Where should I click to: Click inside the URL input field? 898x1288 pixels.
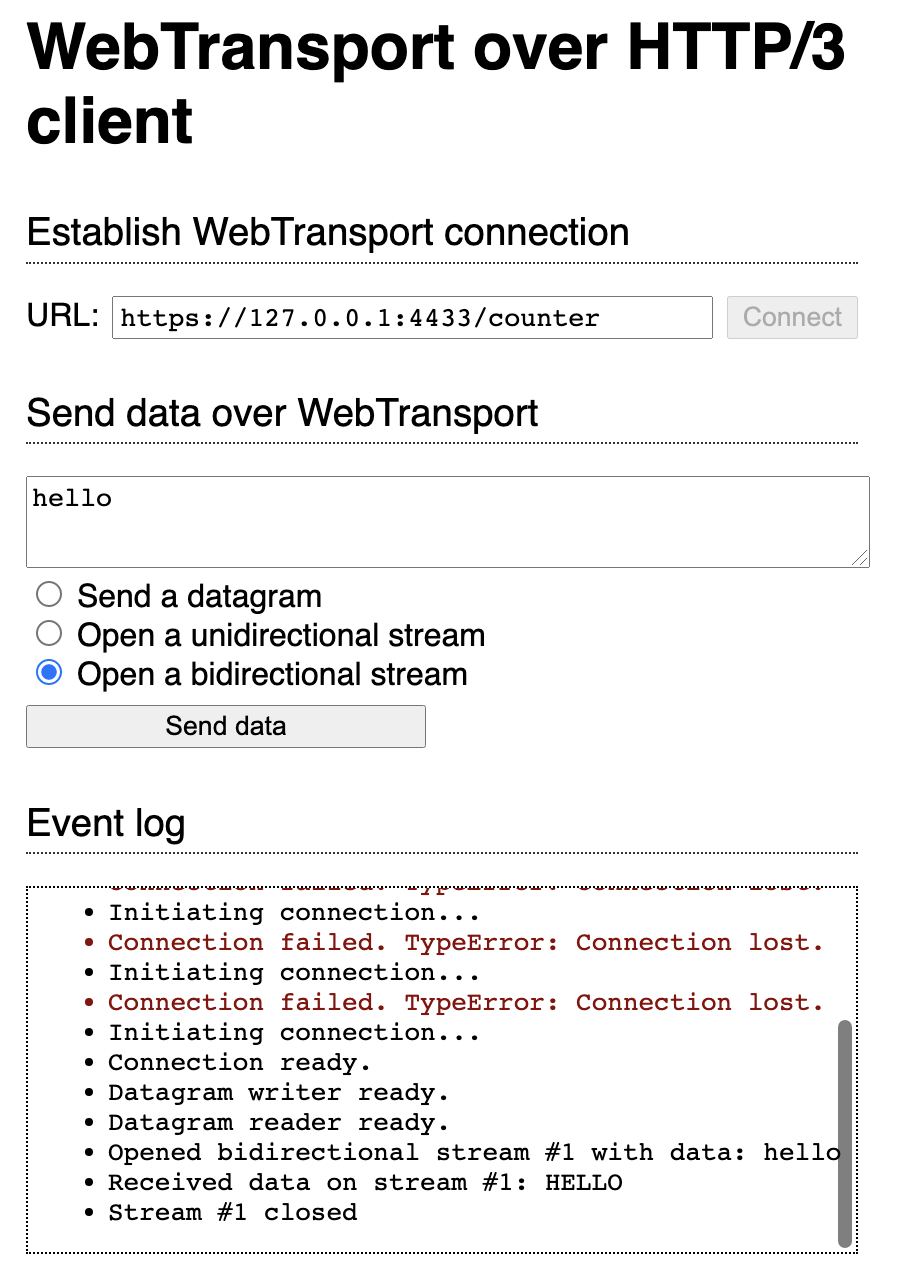412,317
